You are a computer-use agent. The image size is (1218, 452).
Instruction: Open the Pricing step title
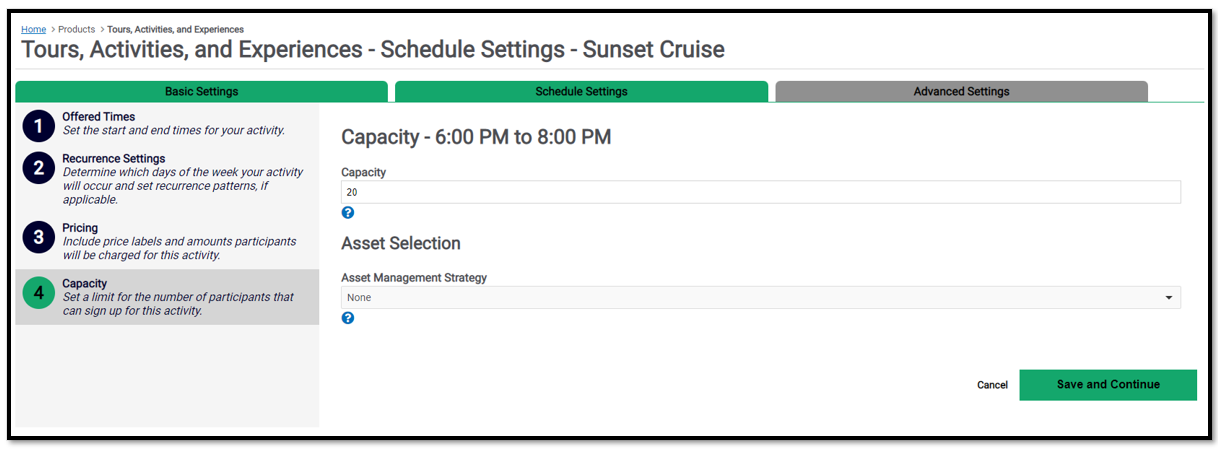(80, 228)
